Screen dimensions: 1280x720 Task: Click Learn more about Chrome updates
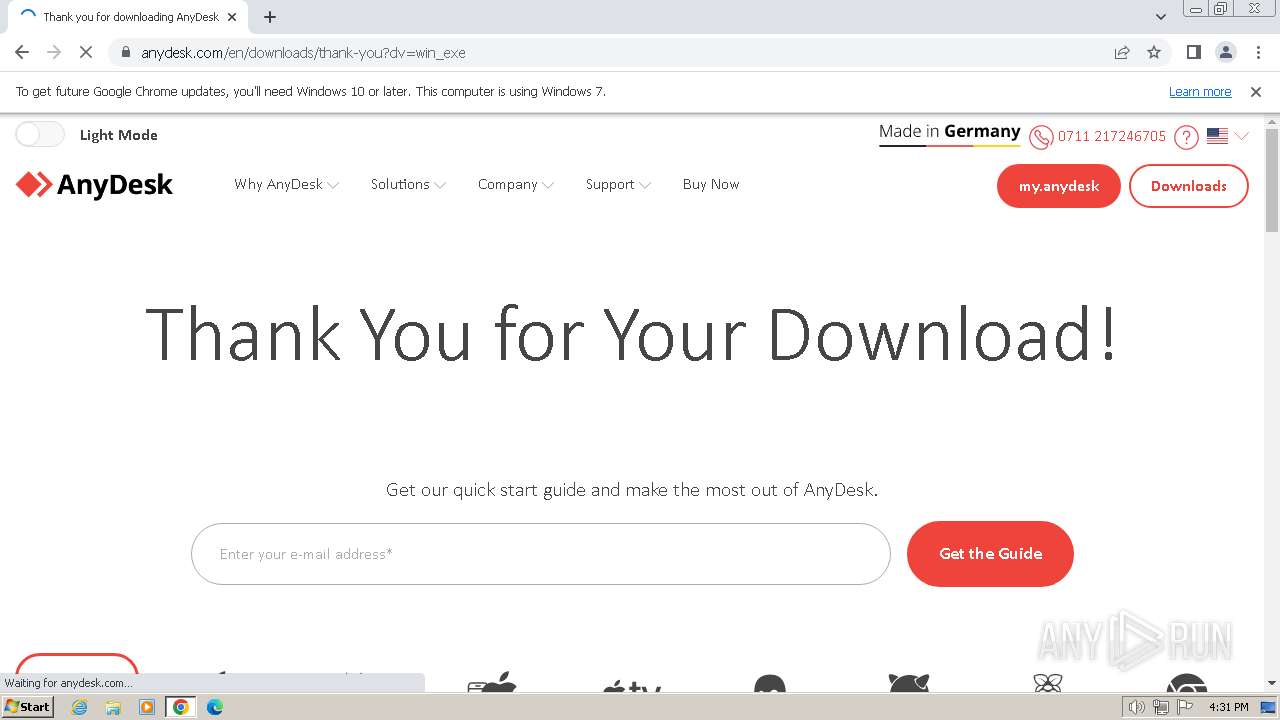coord(1200,91)
